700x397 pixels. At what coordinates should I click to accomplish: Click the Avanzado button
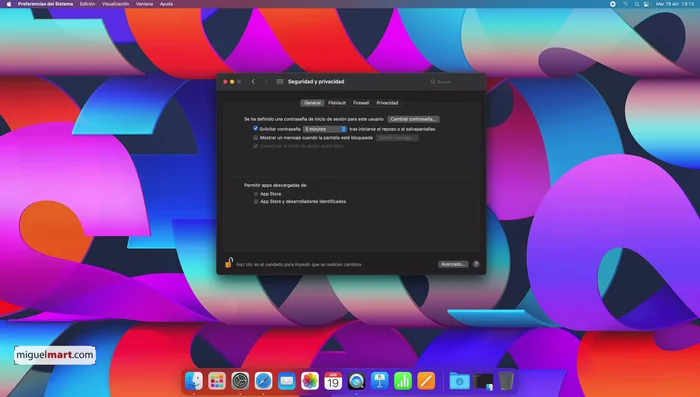point(453,264)
